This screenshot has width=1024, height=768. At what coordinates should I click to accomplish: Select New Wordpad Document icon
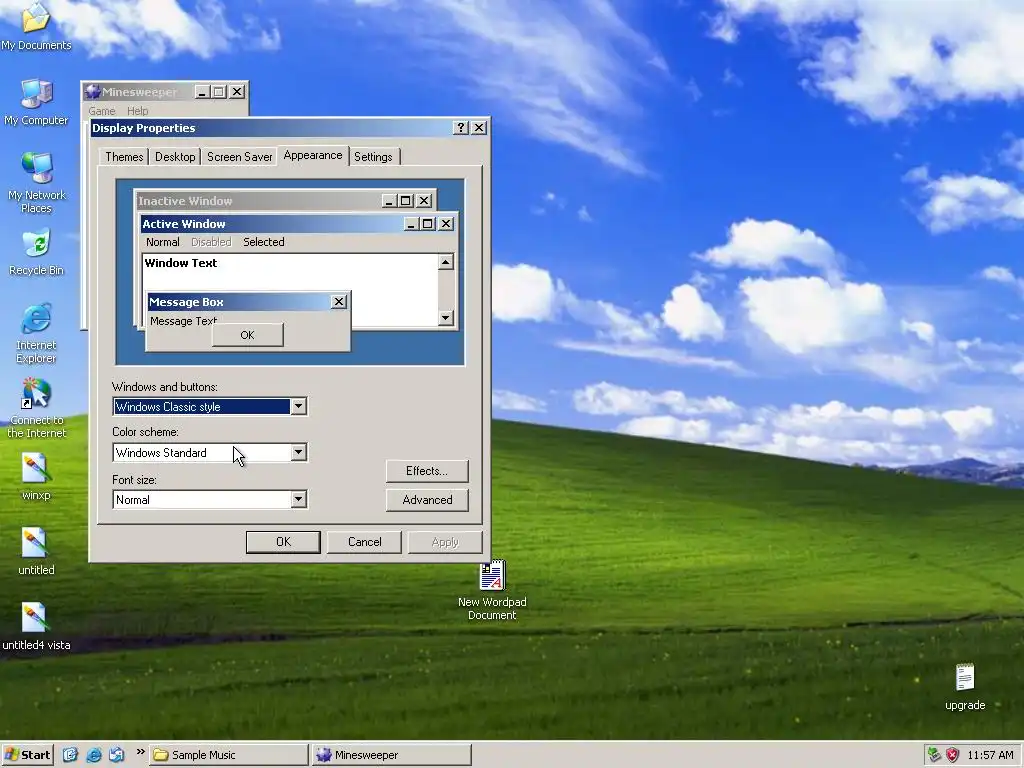click(x=492, y=591)
